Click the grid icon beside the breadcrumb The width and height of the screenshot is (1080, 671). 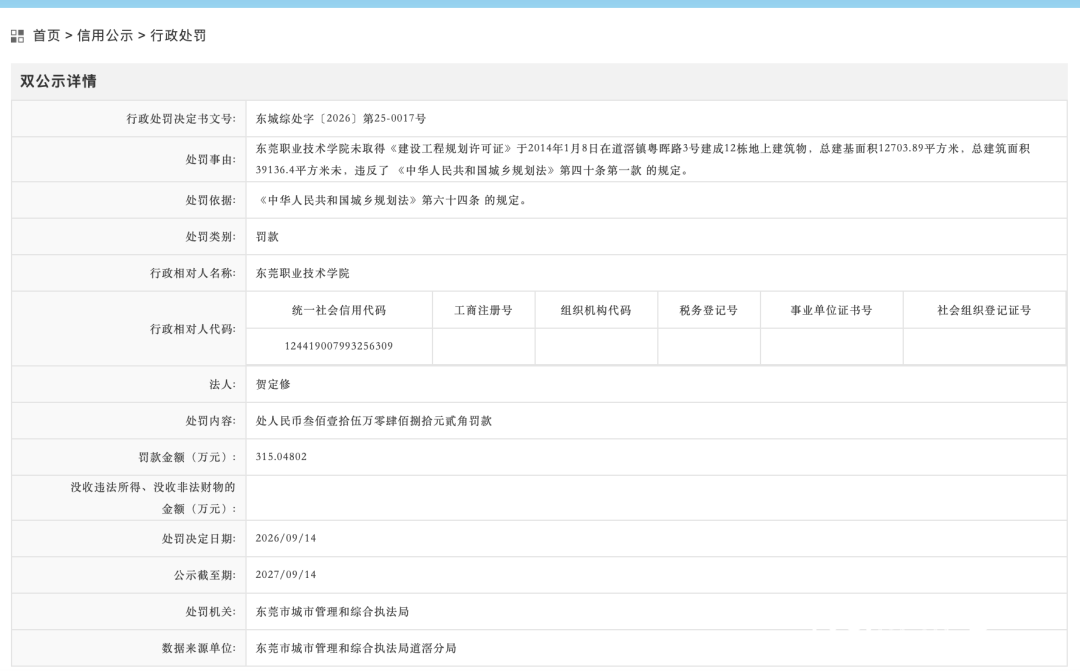point(17,36)
